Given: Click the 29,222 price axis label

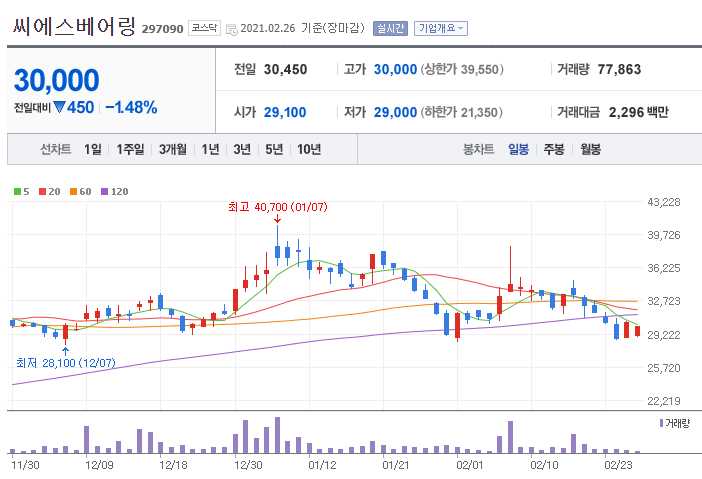Looking at the screenshot, I should (663, 335).
